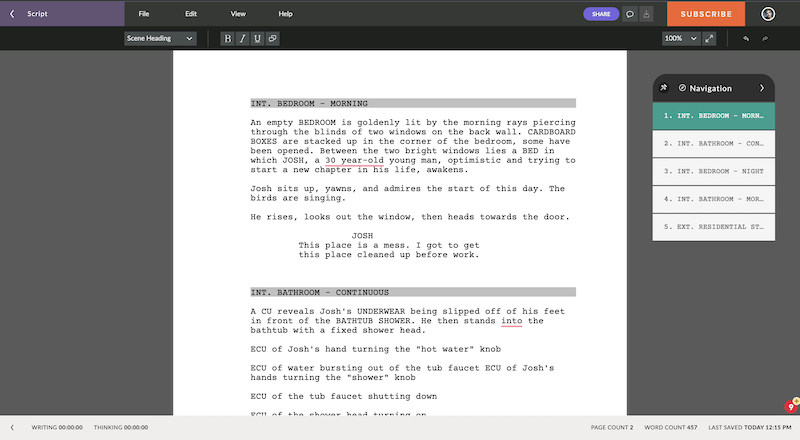Pin the Navigation panel with the pin icon
The height and width of the screenshot is (440, 800).
664,88
